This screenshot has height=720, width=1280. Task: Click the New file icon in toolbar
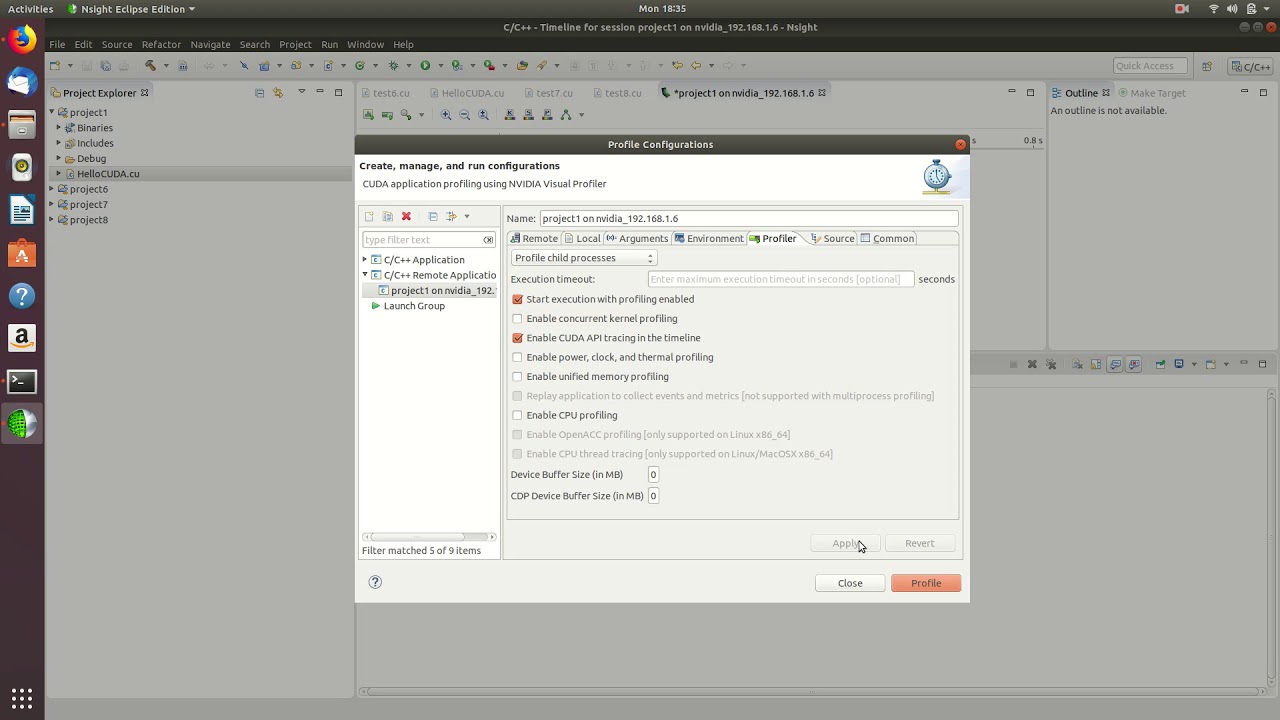tap(55, 66)
